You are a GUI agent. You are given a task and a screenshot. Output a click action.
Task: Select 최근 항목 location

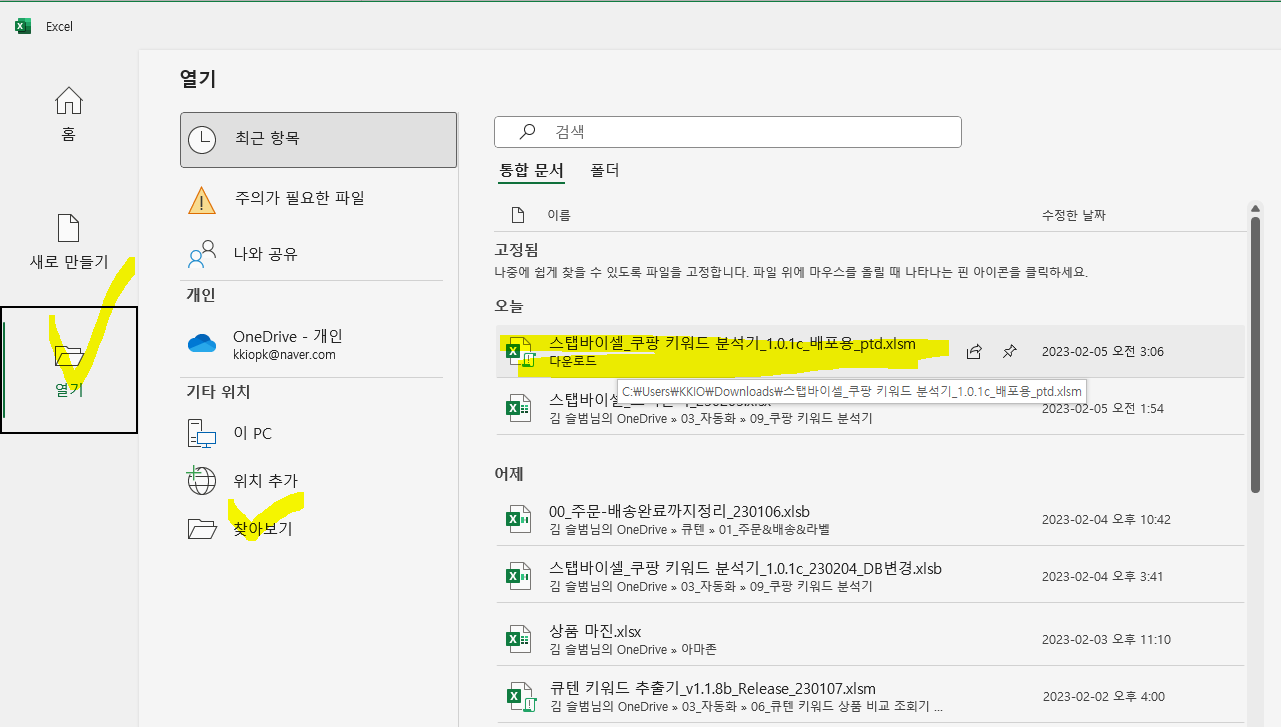tap(318, 139)
